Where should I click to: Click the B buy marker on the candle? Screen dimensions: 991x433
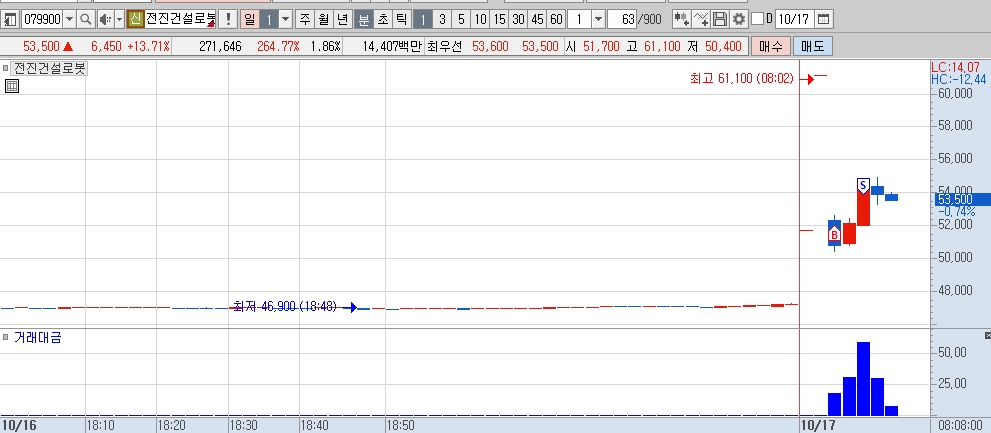click(834, 236)
